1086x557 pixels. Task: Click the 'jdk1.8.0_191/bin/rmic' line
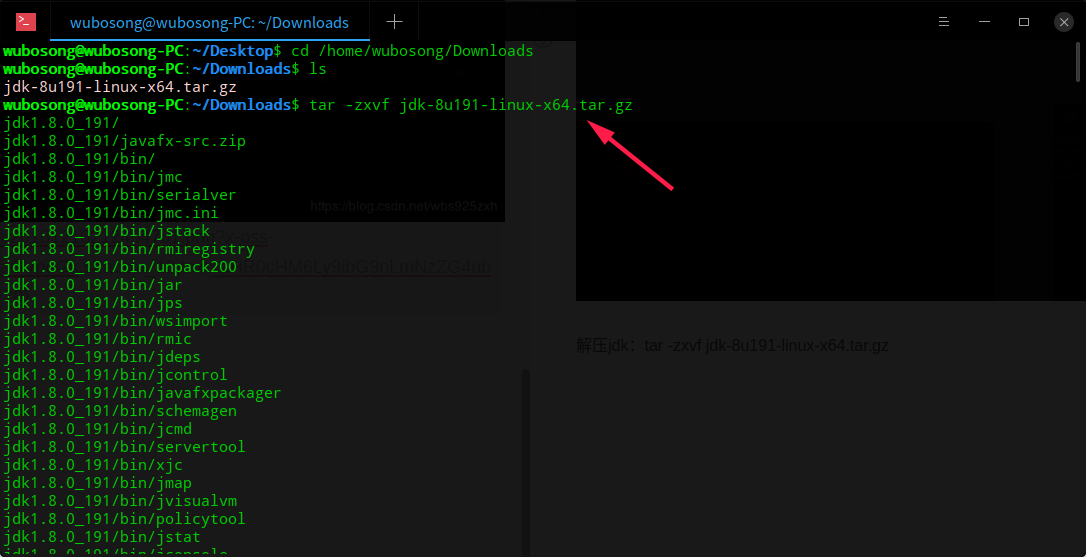coord(97,339)
